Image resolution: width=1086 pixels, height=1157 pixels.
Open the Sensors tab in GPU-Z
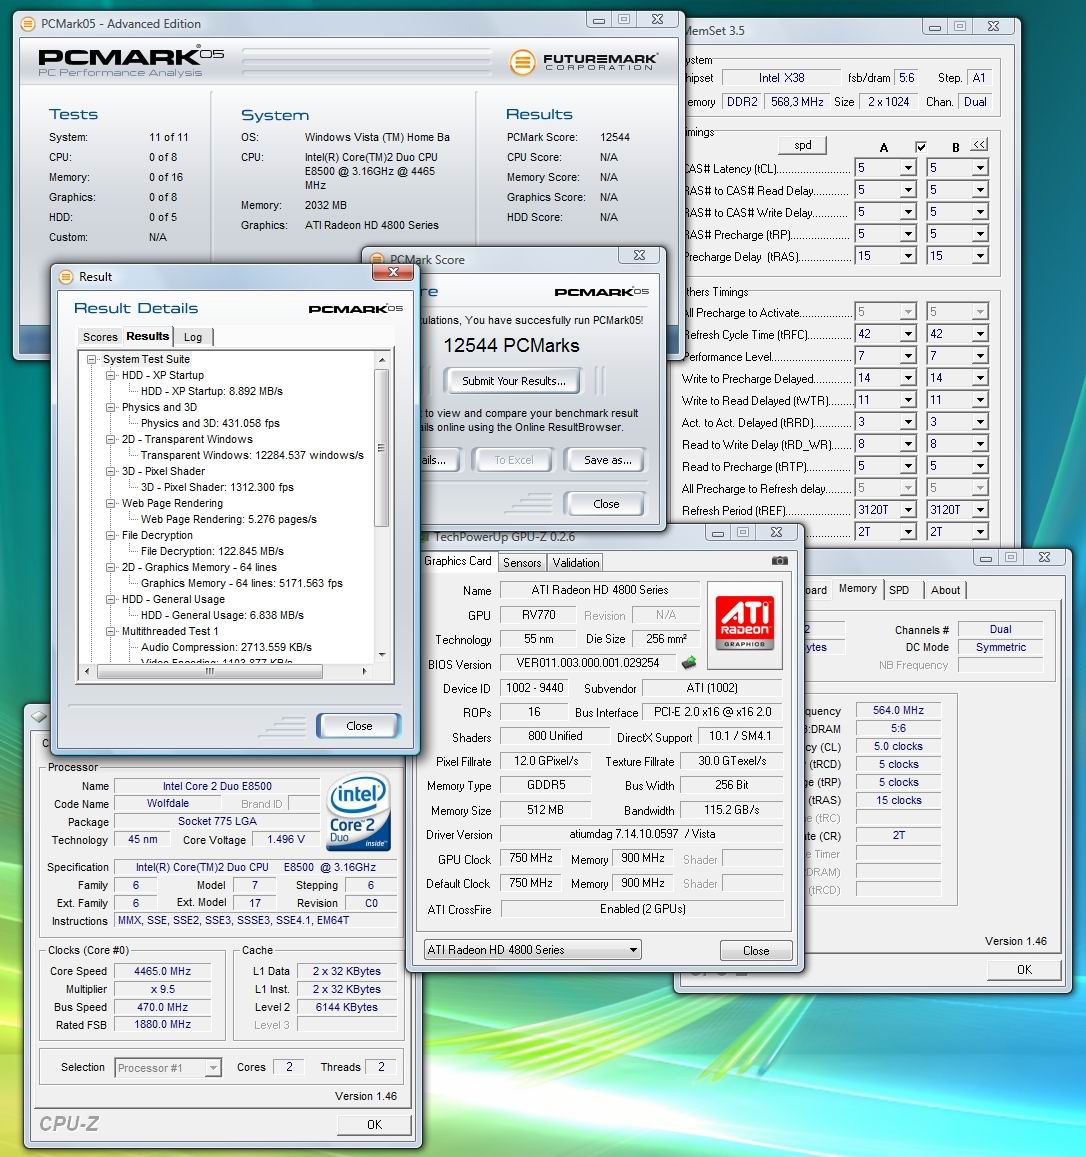pos(522,562)
